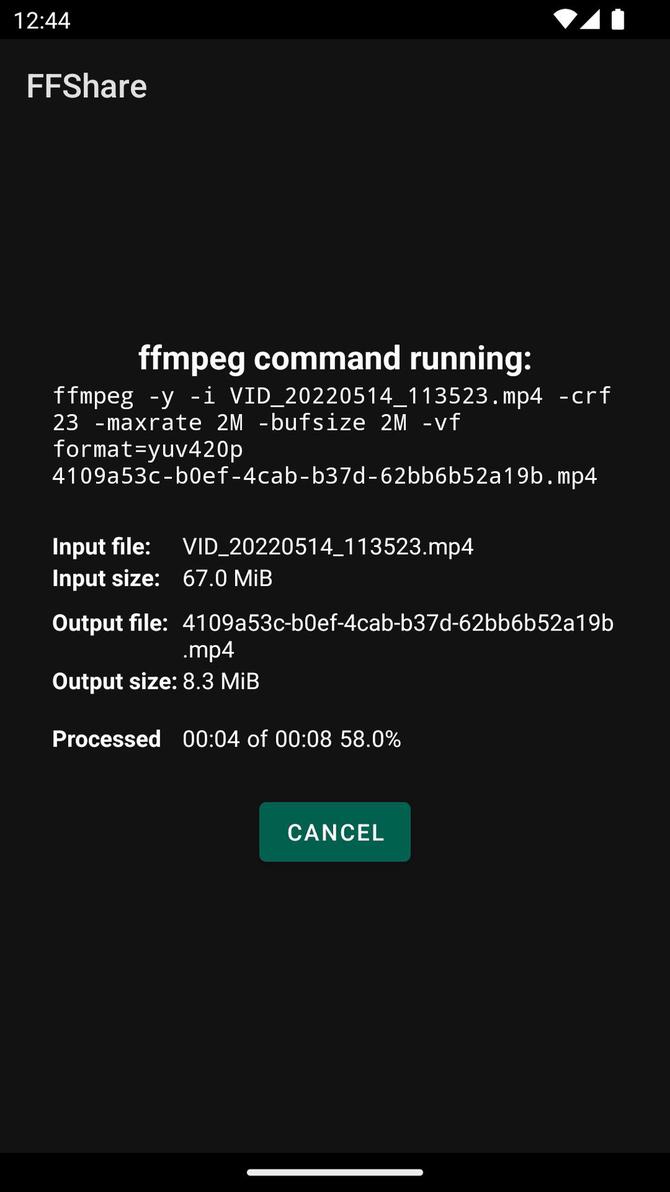Select the VID_20220514_113523.mp4 filename

pyautogui.click(x=328, y=546)
